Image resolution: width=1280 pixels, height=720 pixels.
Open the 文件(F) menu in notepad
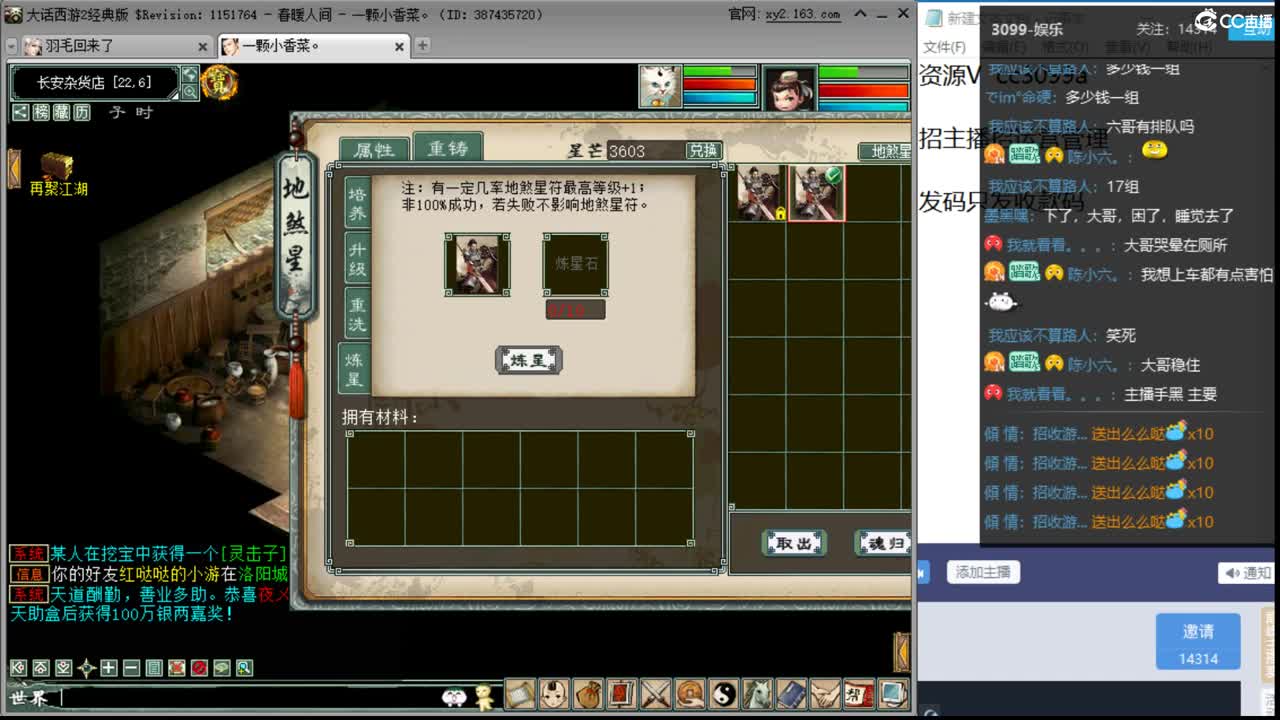(x=944, y=48)
